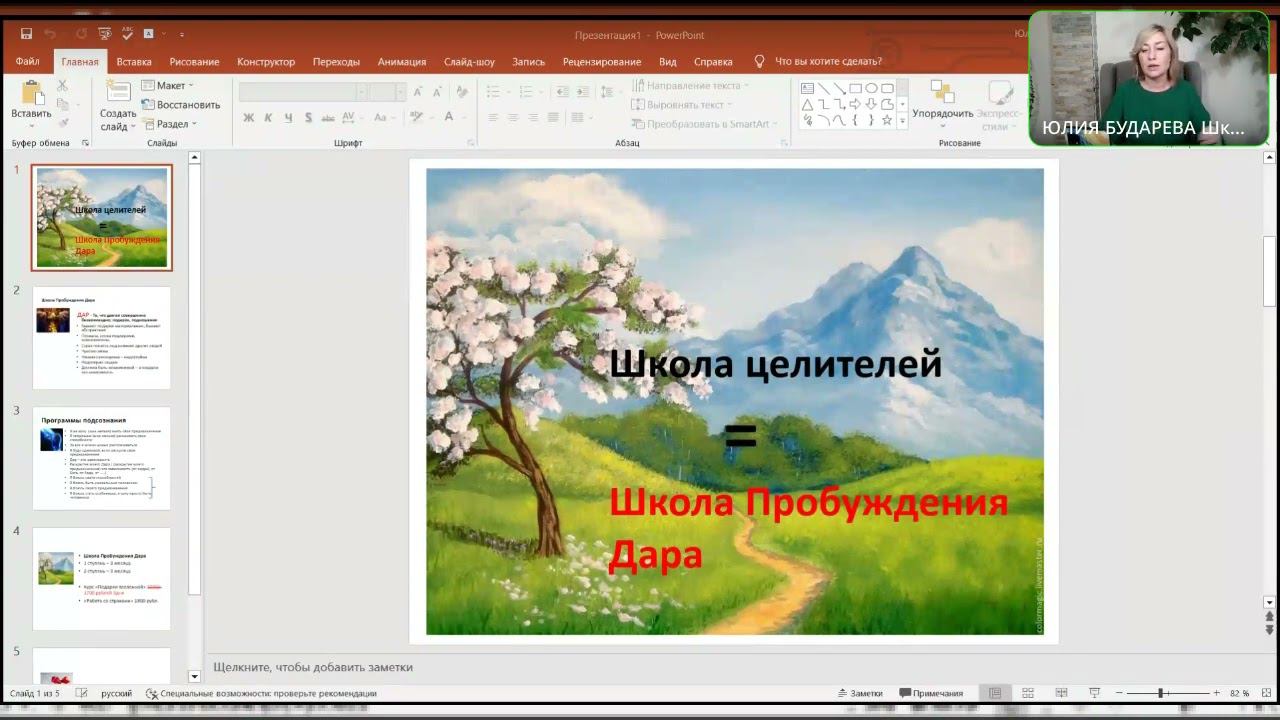The width and height of the screenshot is (1280, 720).
Task: Click accessibility check recommendations status
Action: [261, 693]
